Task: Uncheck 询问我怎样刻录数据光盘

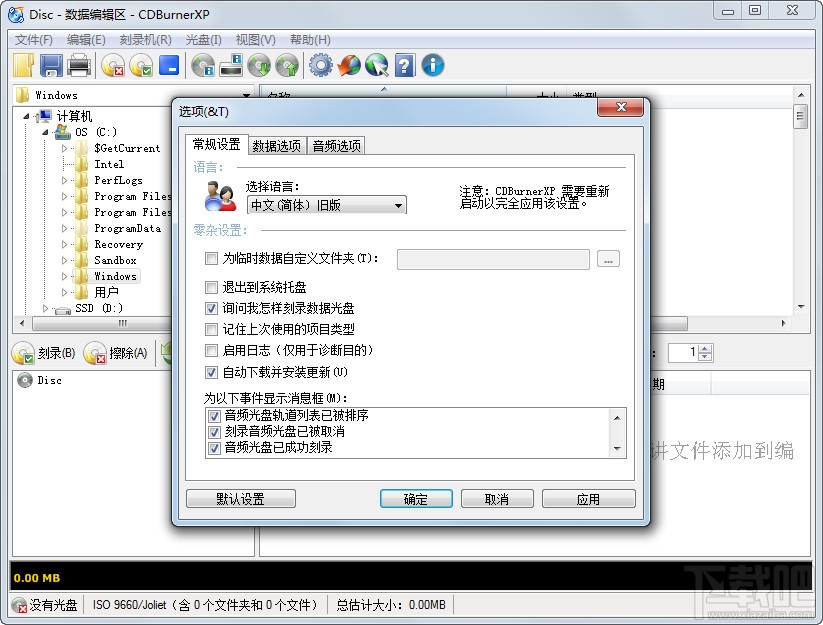Action: point(212,308)
